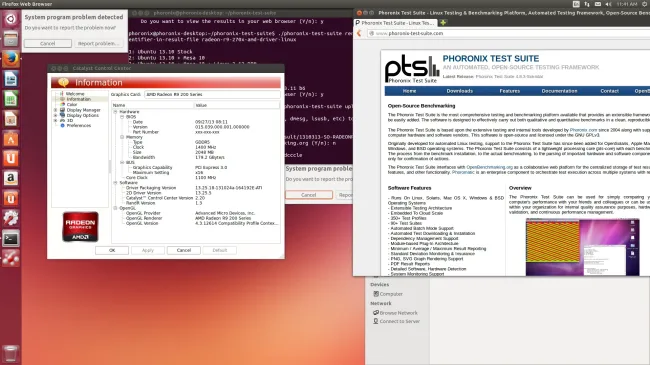This screenshot has width=650, height=365.
Task: Open the Amazon launcher icon
Action: point(11,178)
